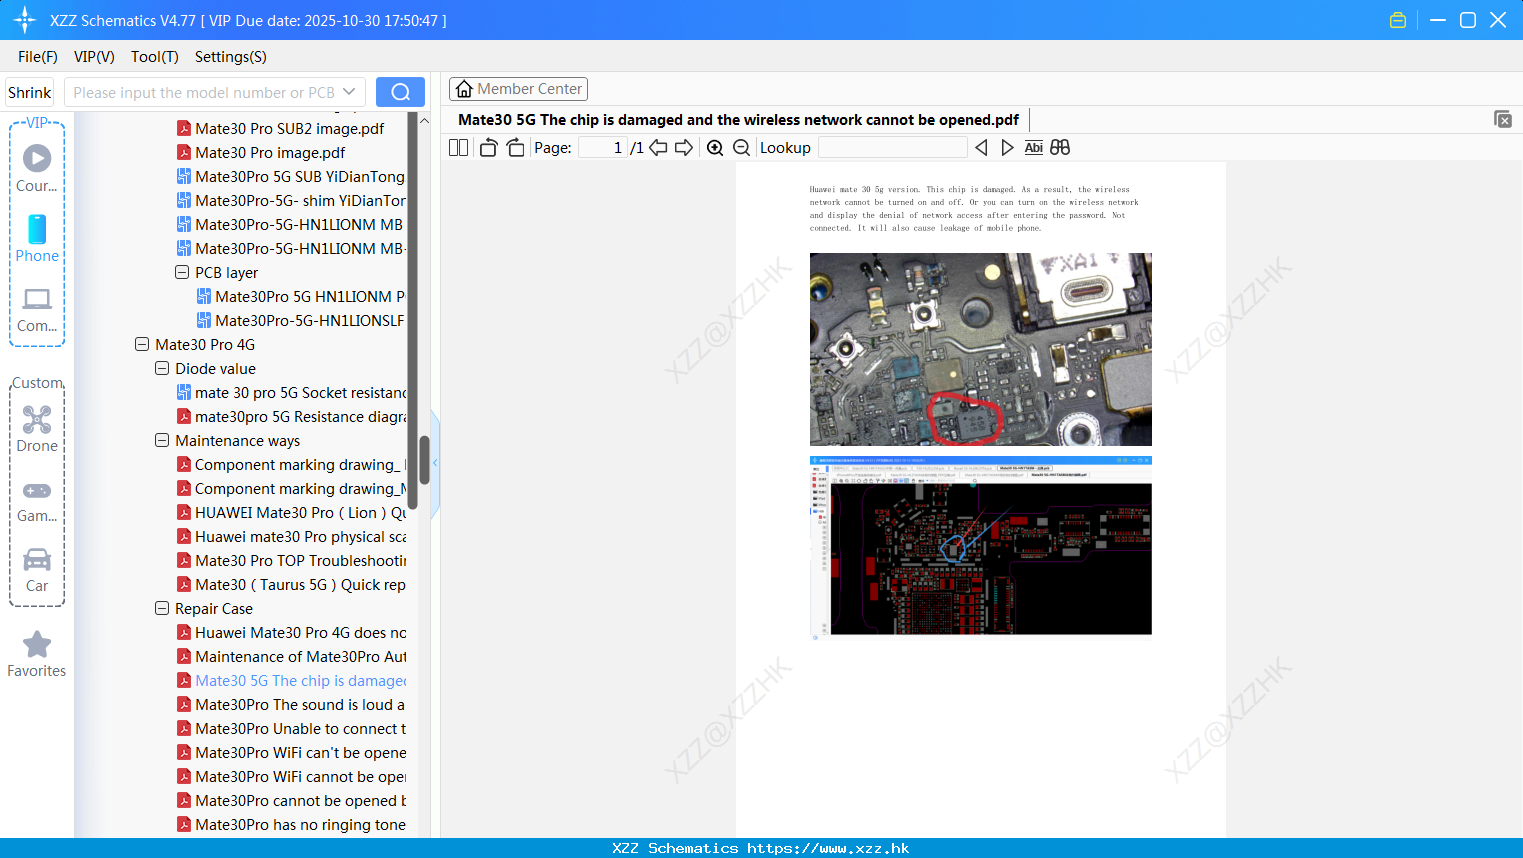The image size is (1523, 858).
Task: Click the yellow toolbox icon in title bar
Action: 1398,20
